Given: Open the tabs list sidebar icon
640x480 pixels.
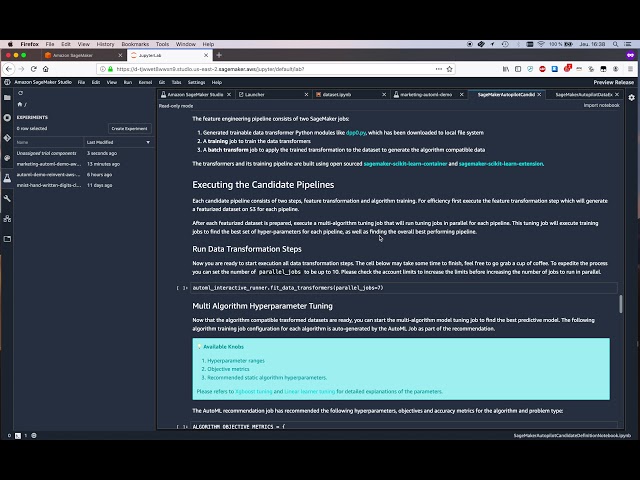Looking at the screenshot, I should [7, 239].
